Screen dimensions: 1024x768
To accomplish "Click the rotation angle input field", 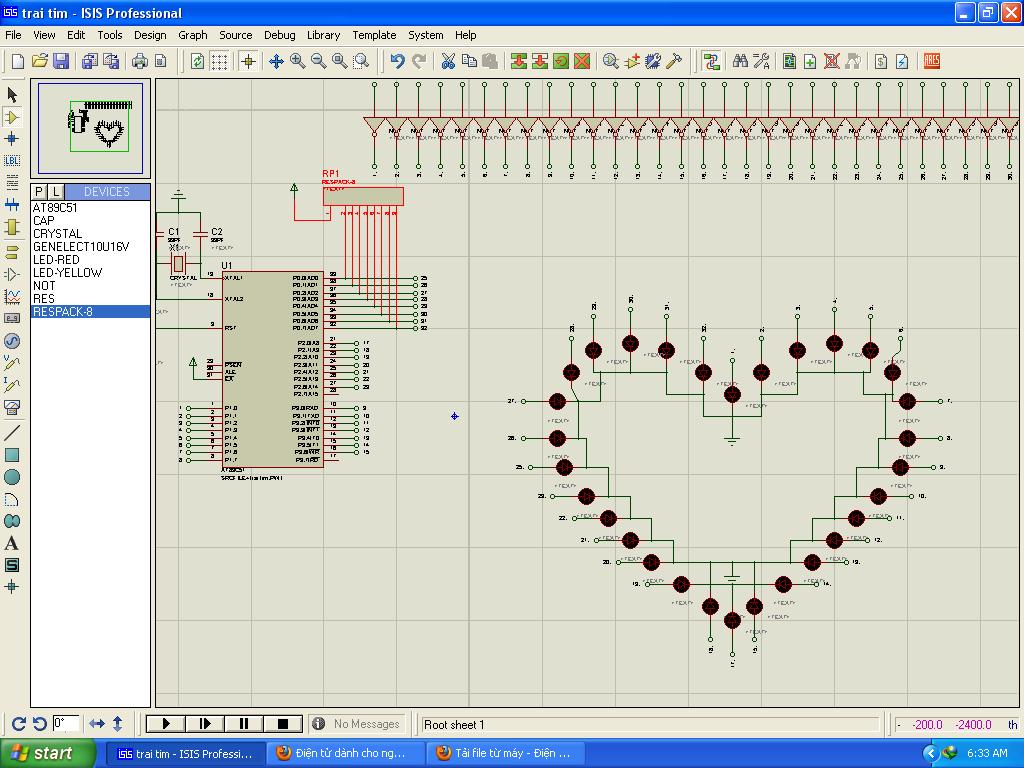I will [x=66, y=724].
